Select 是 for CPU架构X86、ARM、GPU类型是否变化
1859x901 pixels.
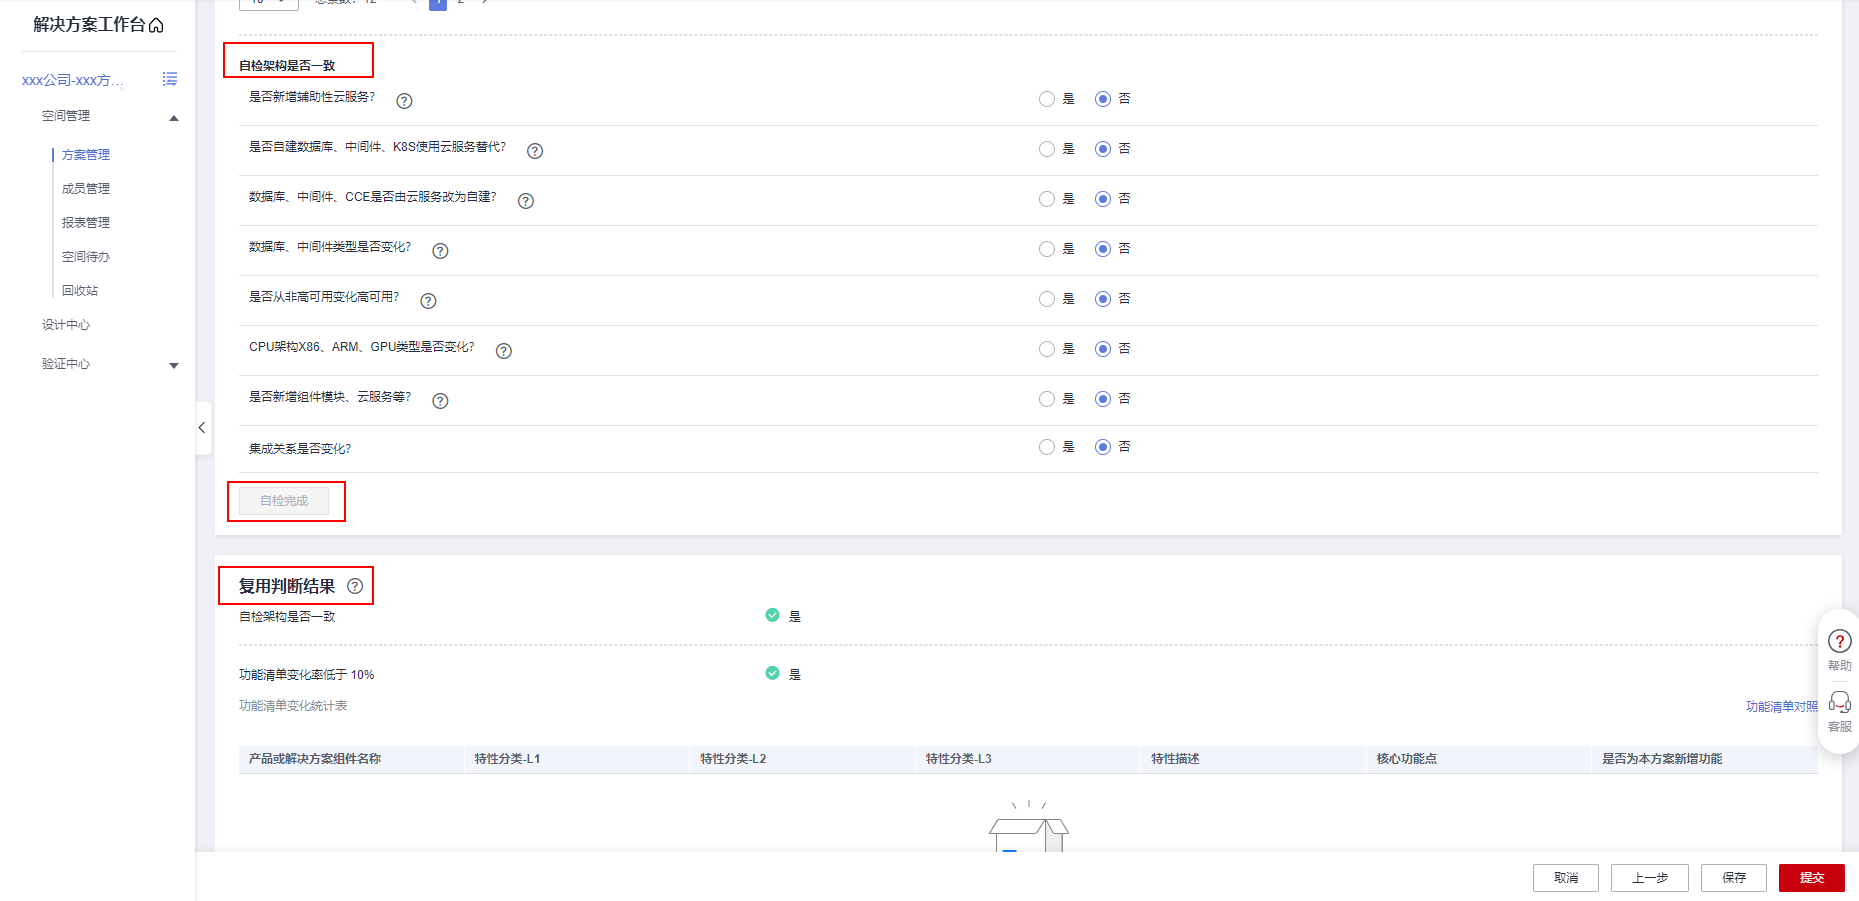[x=1047, y=349]
